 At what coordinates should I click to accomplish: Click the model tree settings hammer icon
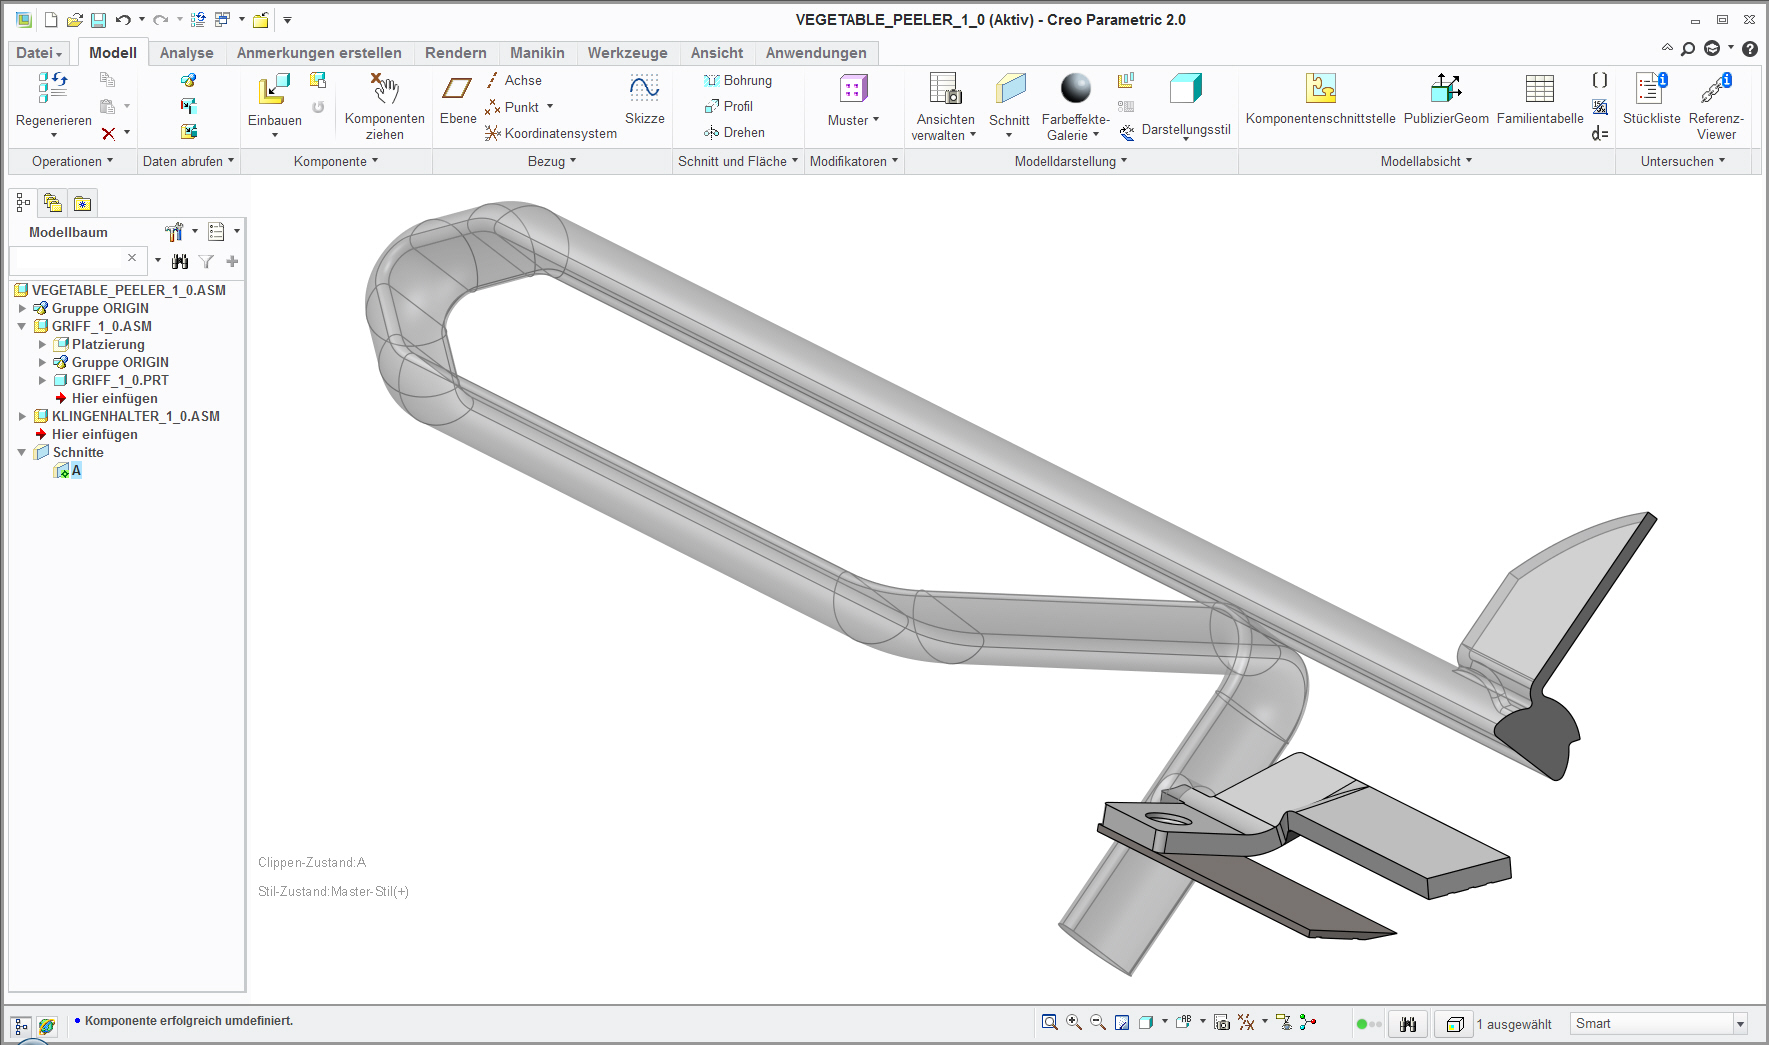[174, 232]
